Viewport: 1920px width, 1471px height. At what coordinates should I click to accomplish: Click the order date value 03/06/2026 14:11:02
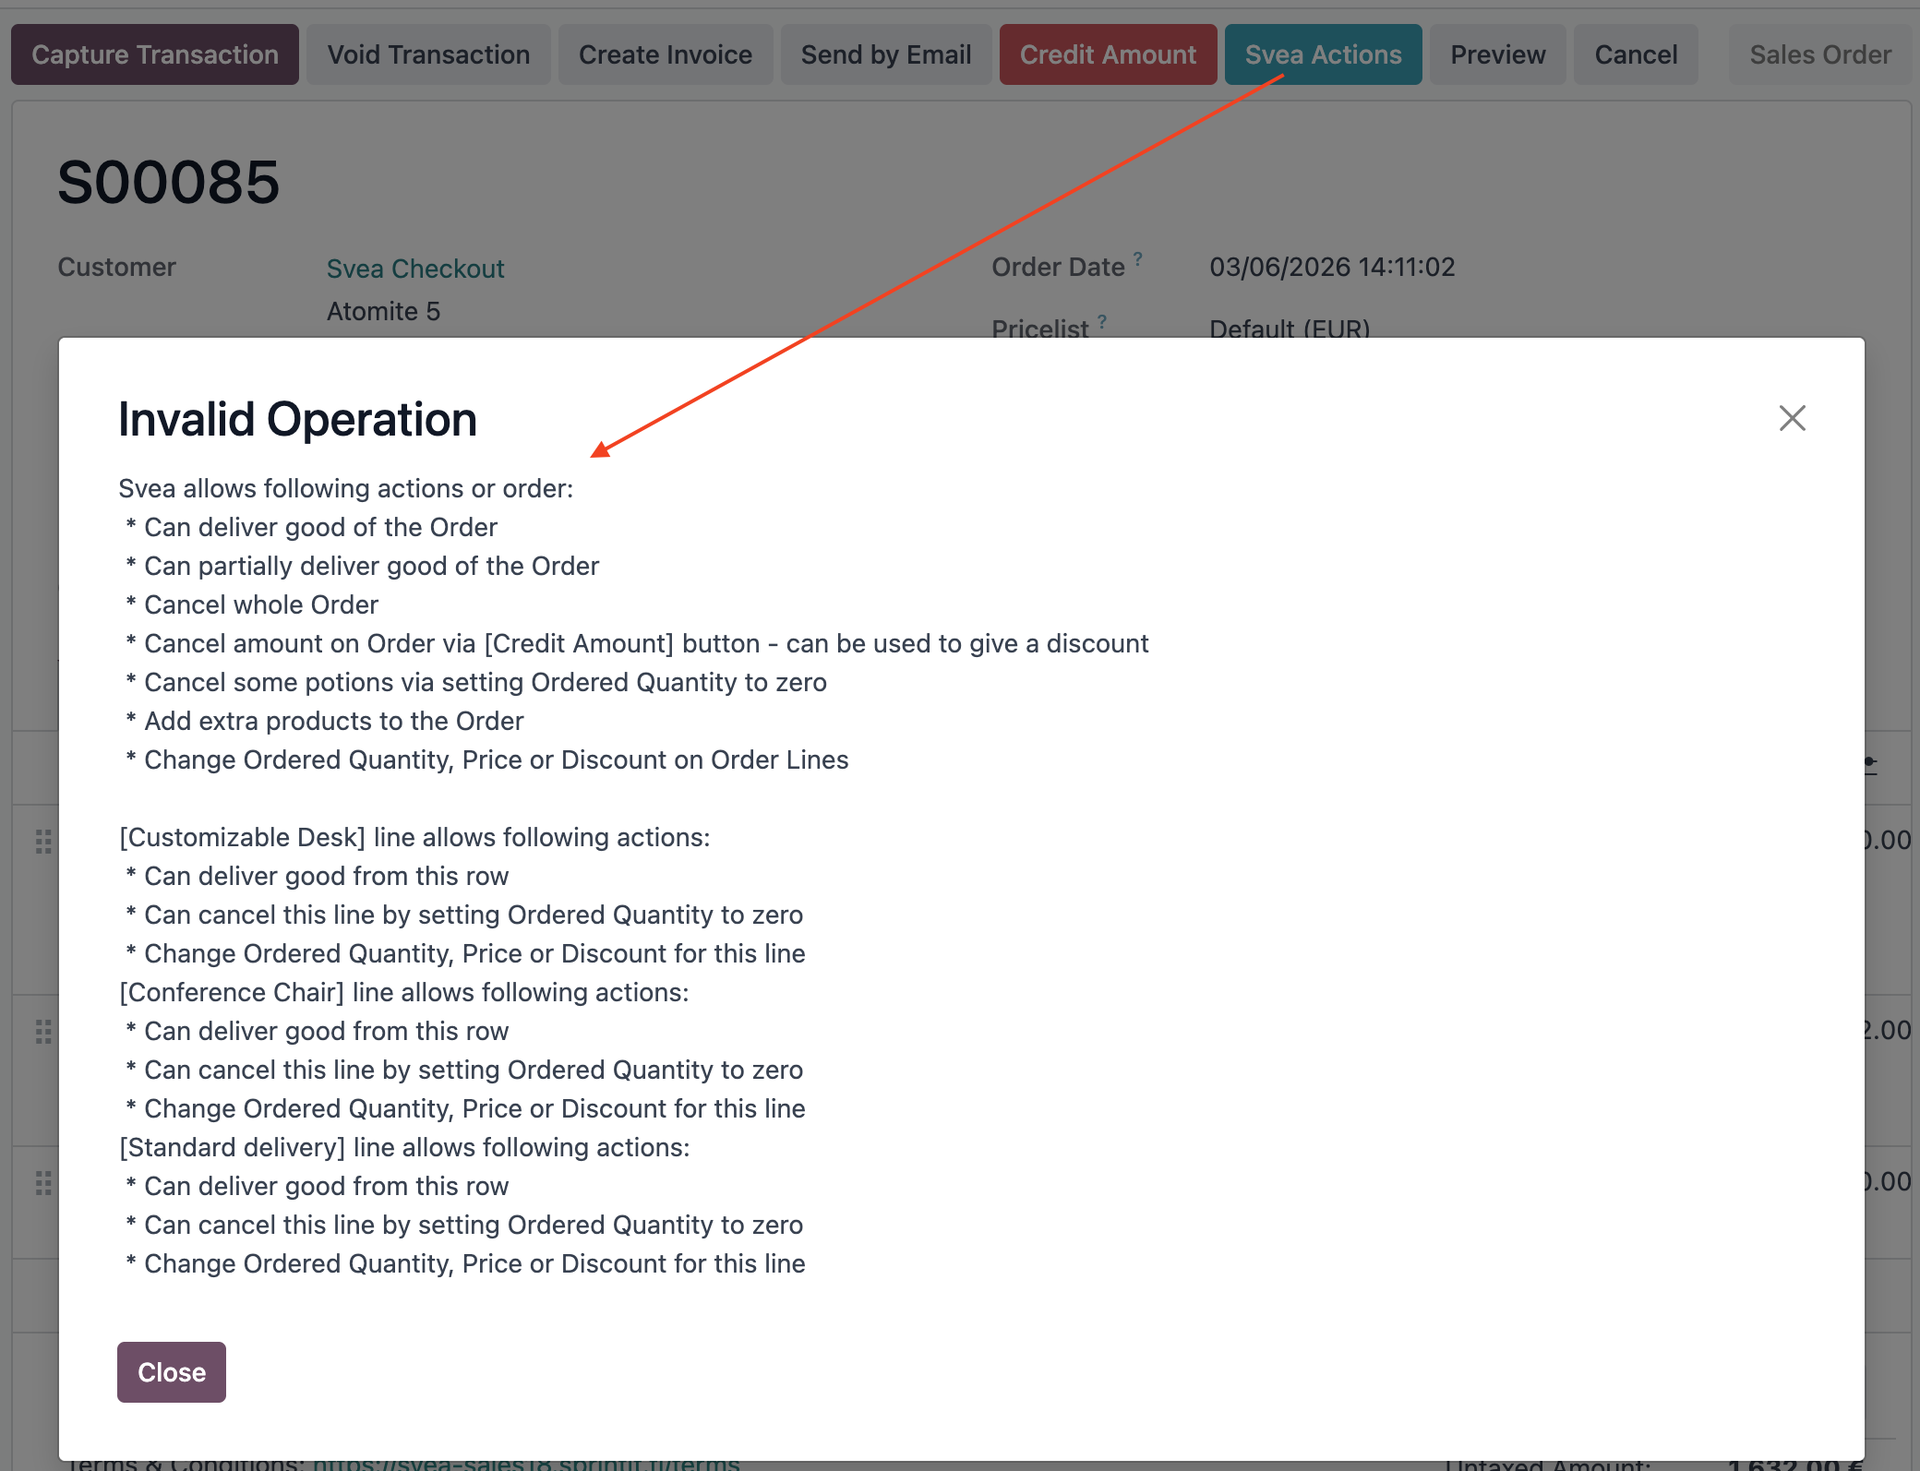pyautogui.click(x=1332, y=267)
